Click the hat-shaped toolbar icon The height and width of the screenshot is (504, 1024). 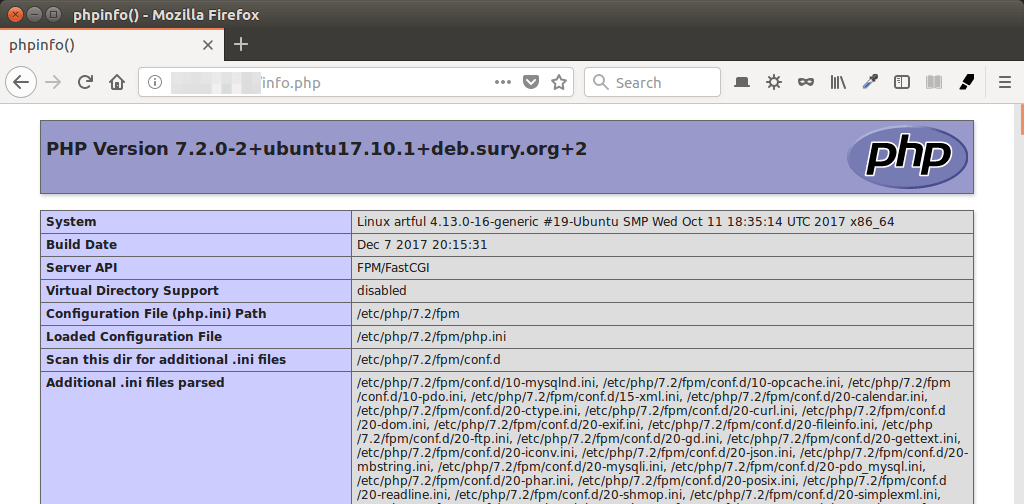[742, 82]
